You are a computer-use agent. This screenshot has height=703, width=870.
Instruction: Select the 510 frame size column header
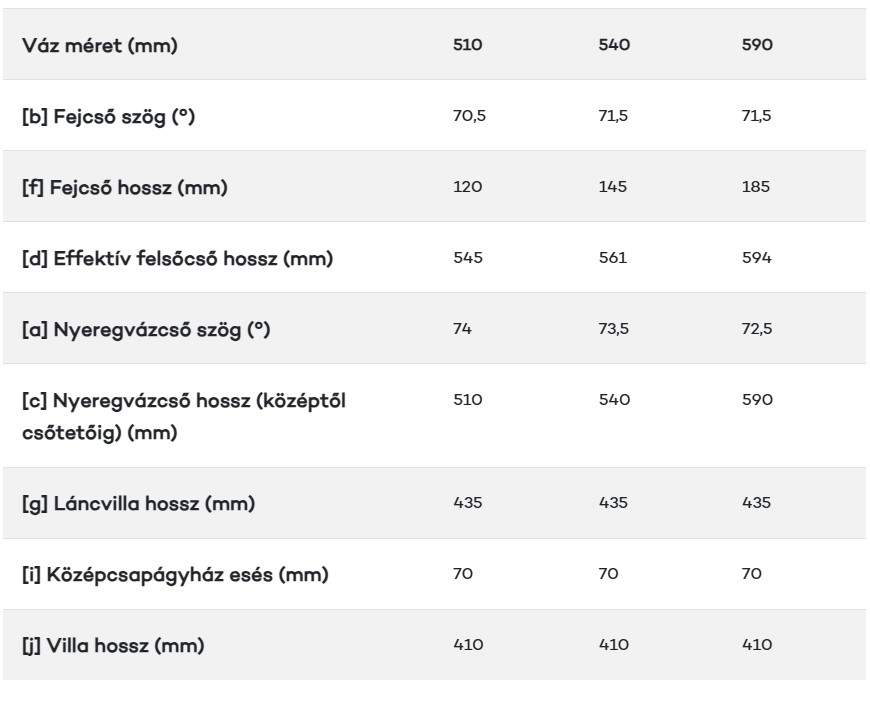pos(467,44)
